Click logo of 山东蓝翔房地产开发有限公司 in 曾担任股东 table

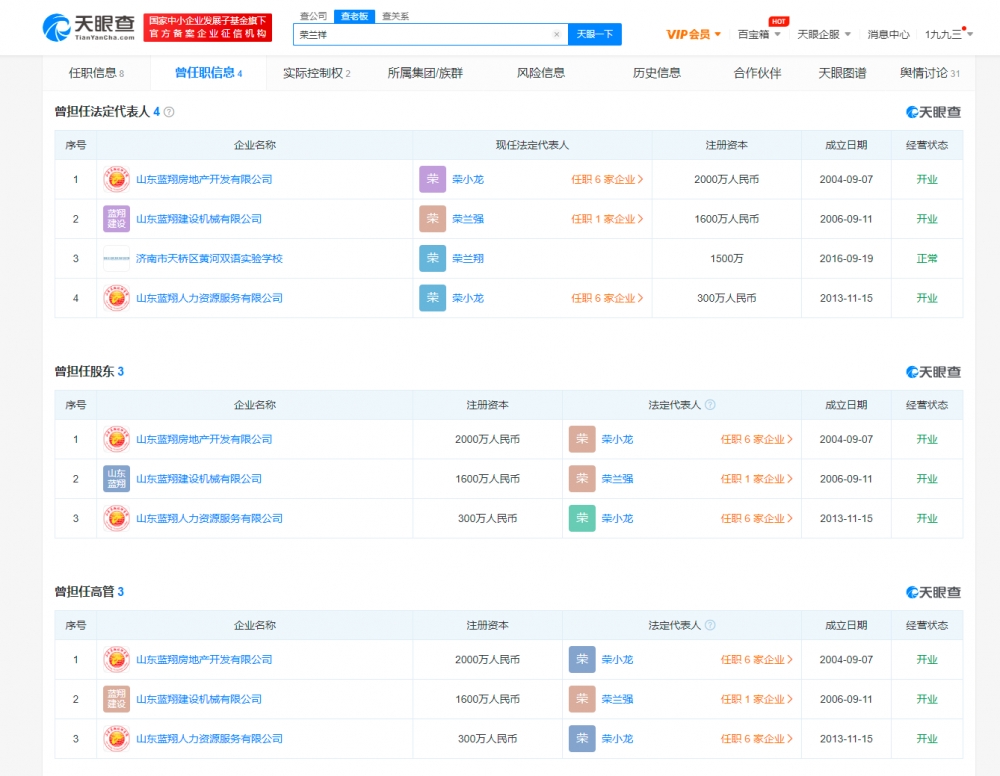pyautogui.click(x=117, y=439)
